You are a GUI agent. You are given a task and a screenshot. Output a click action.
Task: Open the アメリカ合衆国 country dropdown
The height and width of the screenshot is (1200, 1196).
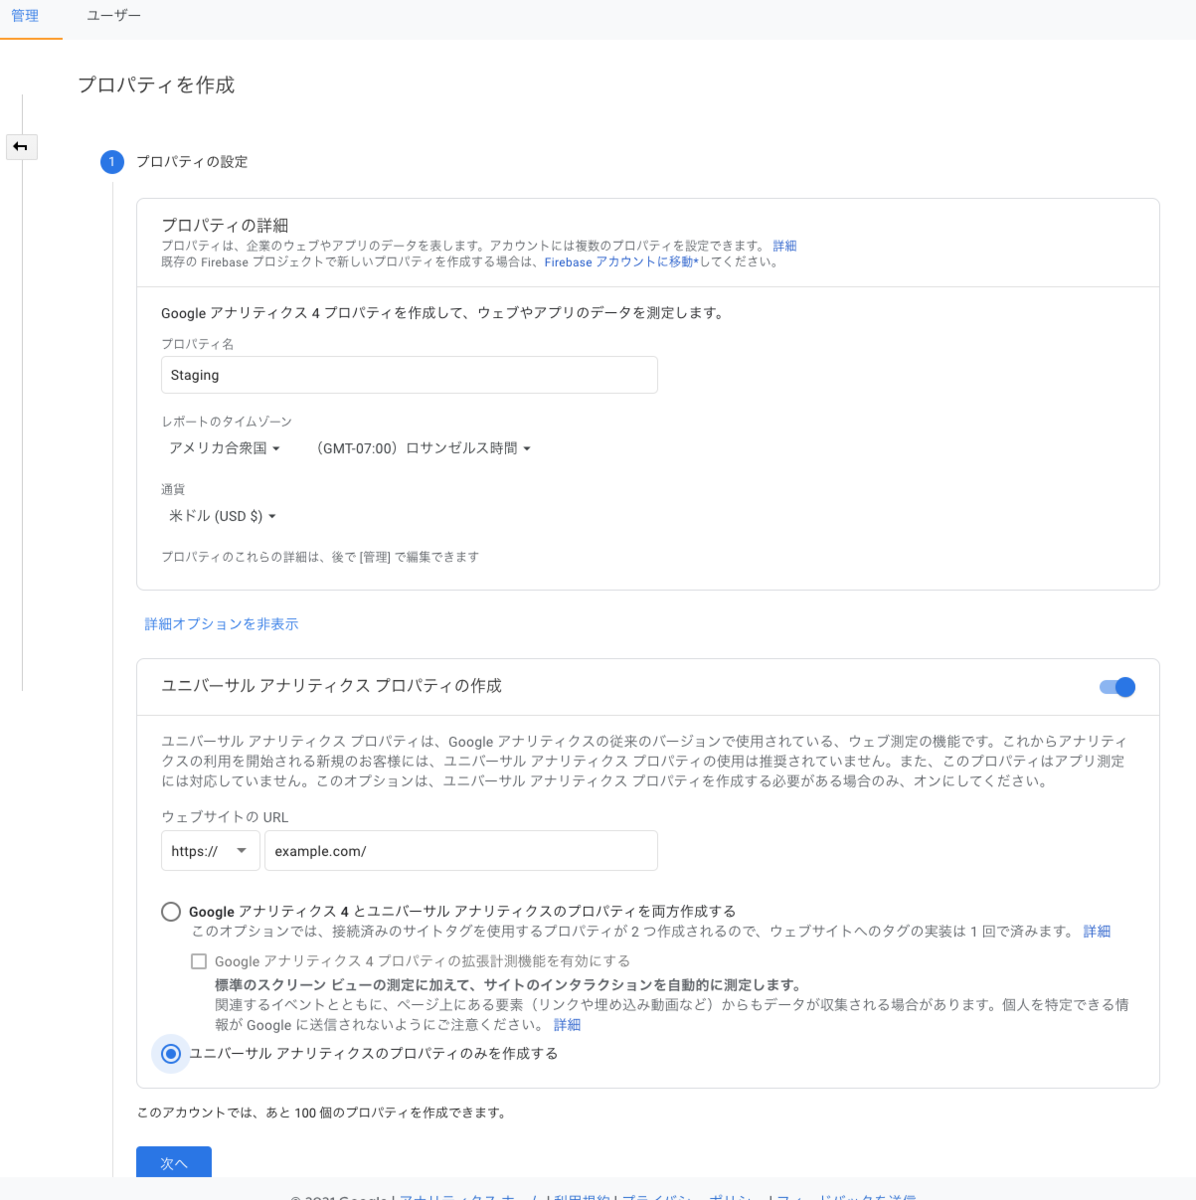(225, 448)
